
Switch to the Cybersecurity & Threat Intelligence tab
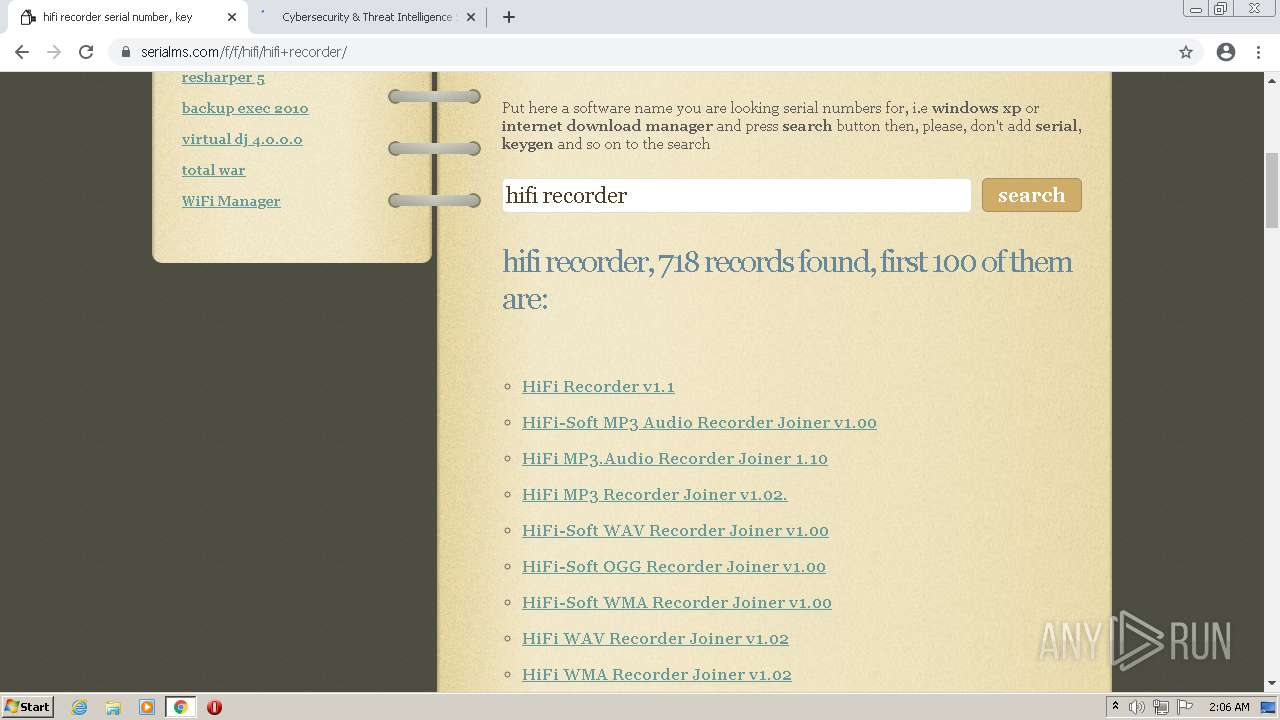367,17
